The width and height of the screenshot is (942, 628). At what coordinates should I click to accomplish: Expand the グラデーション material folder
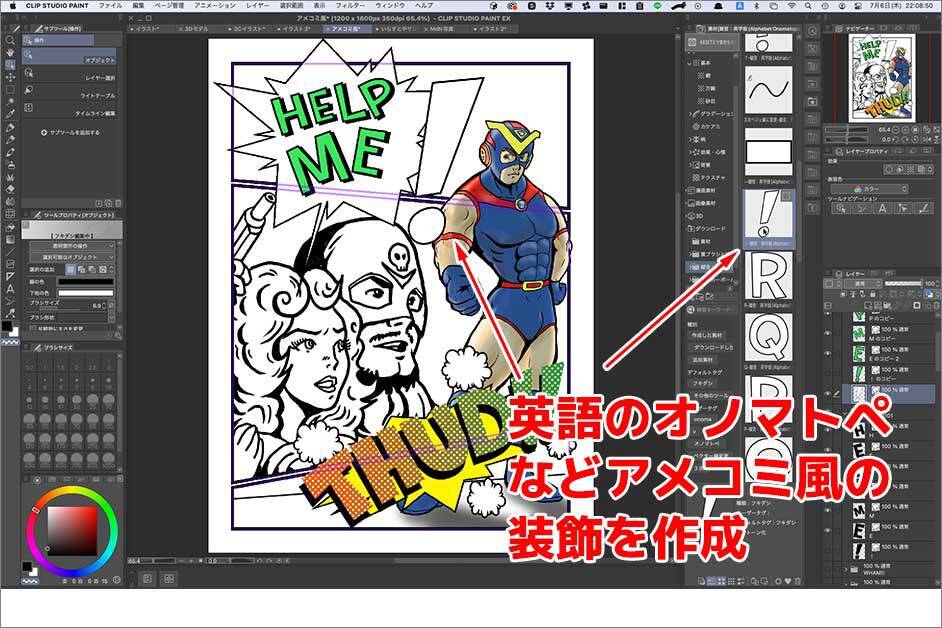tap(692, 114)
